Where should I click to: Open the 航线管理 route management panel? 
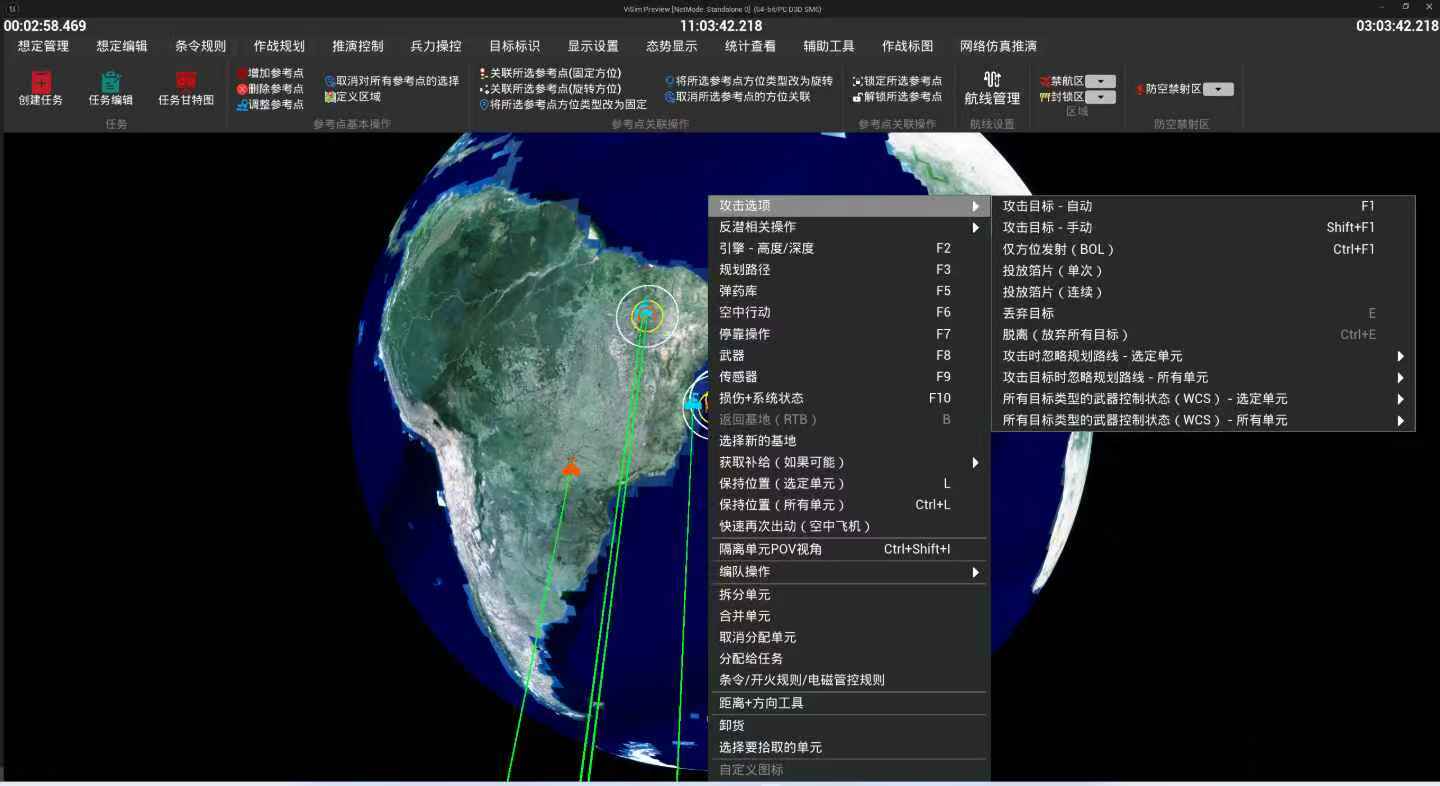[x=993, y=90]
